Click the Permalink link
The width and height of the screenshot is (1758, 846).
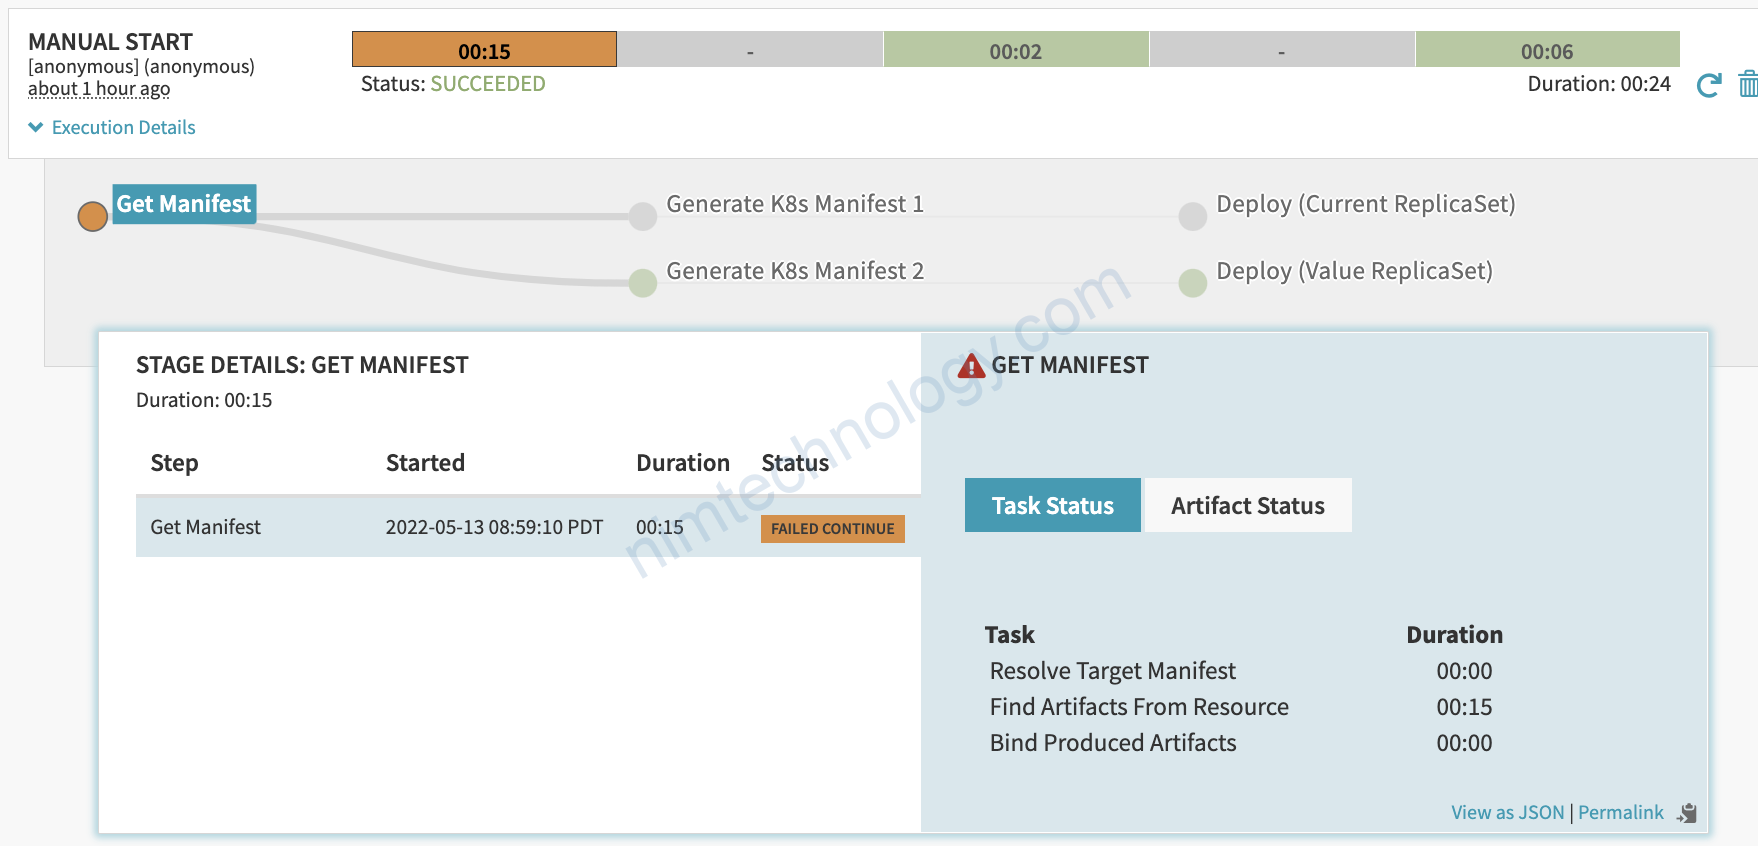[x=1620, y=813]
